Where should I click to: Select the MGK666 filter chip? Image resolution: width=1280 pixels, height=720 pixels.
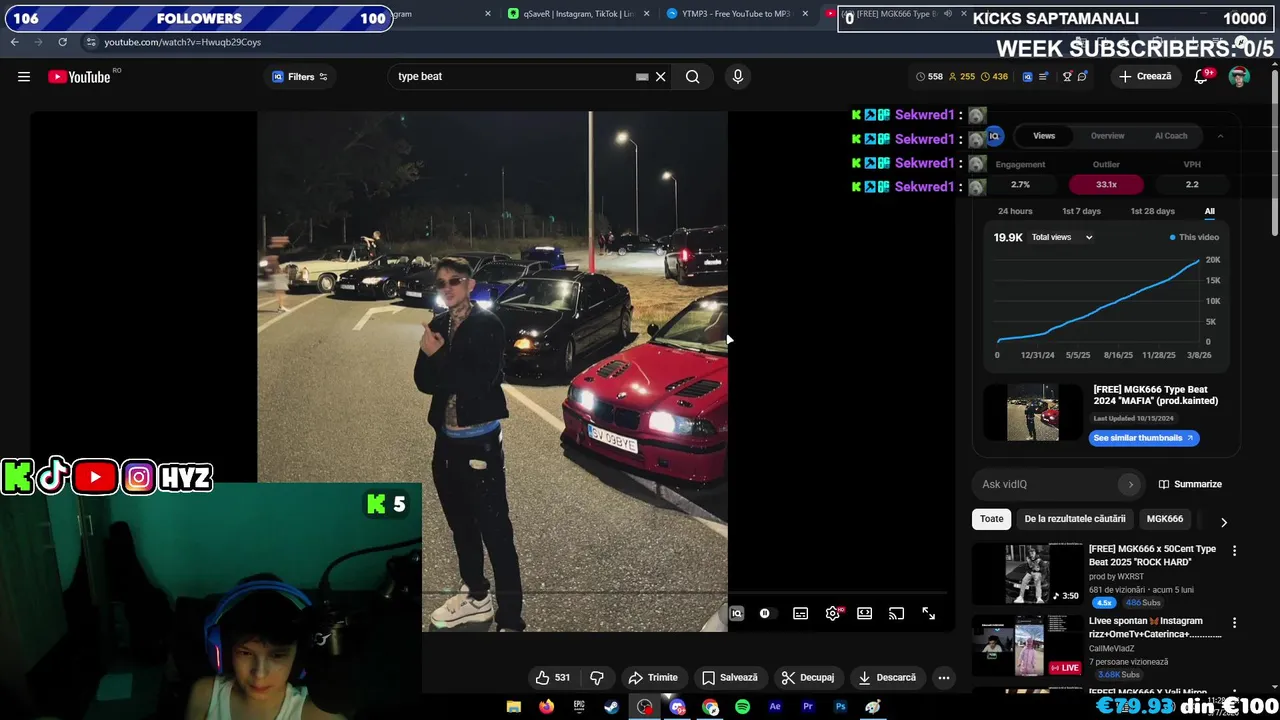click(1164, 519)
